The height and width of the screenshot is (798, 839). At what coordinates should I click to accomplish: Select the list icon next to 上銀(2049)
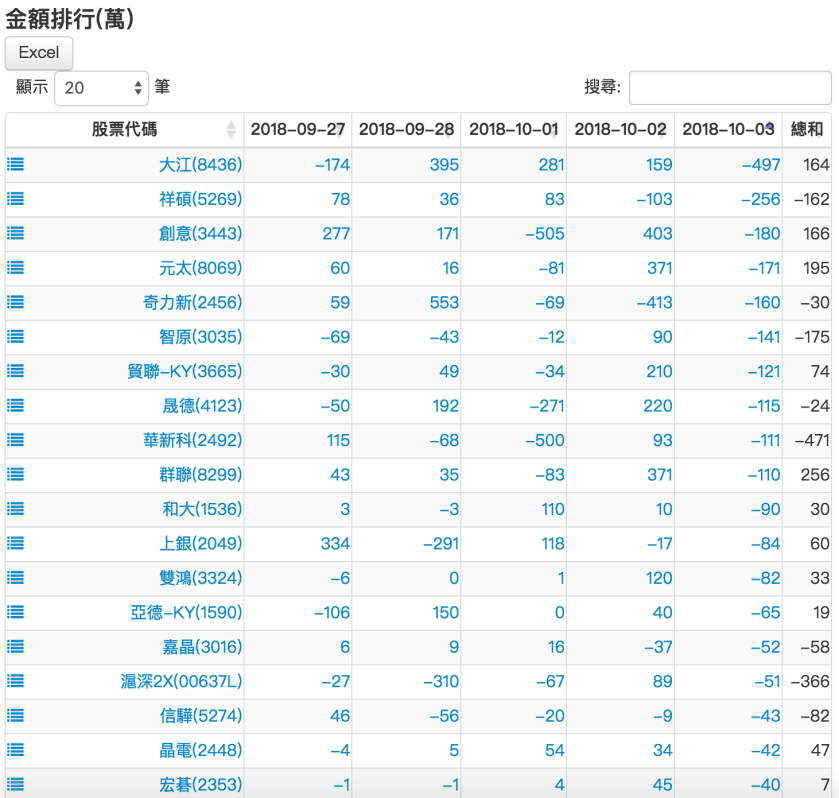(x=14, y=543)
